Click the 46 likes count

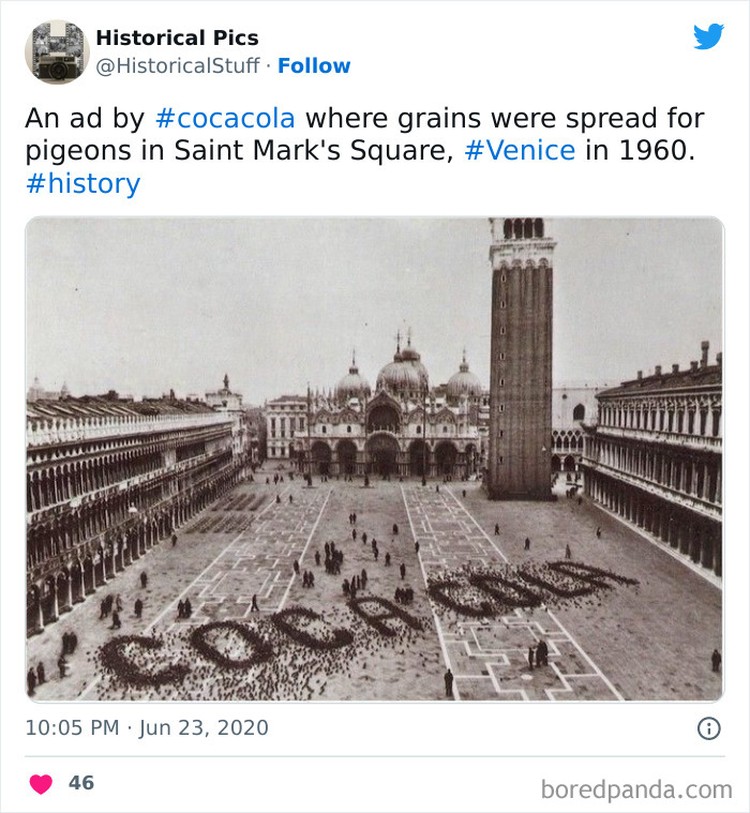(x=81, y=783)
